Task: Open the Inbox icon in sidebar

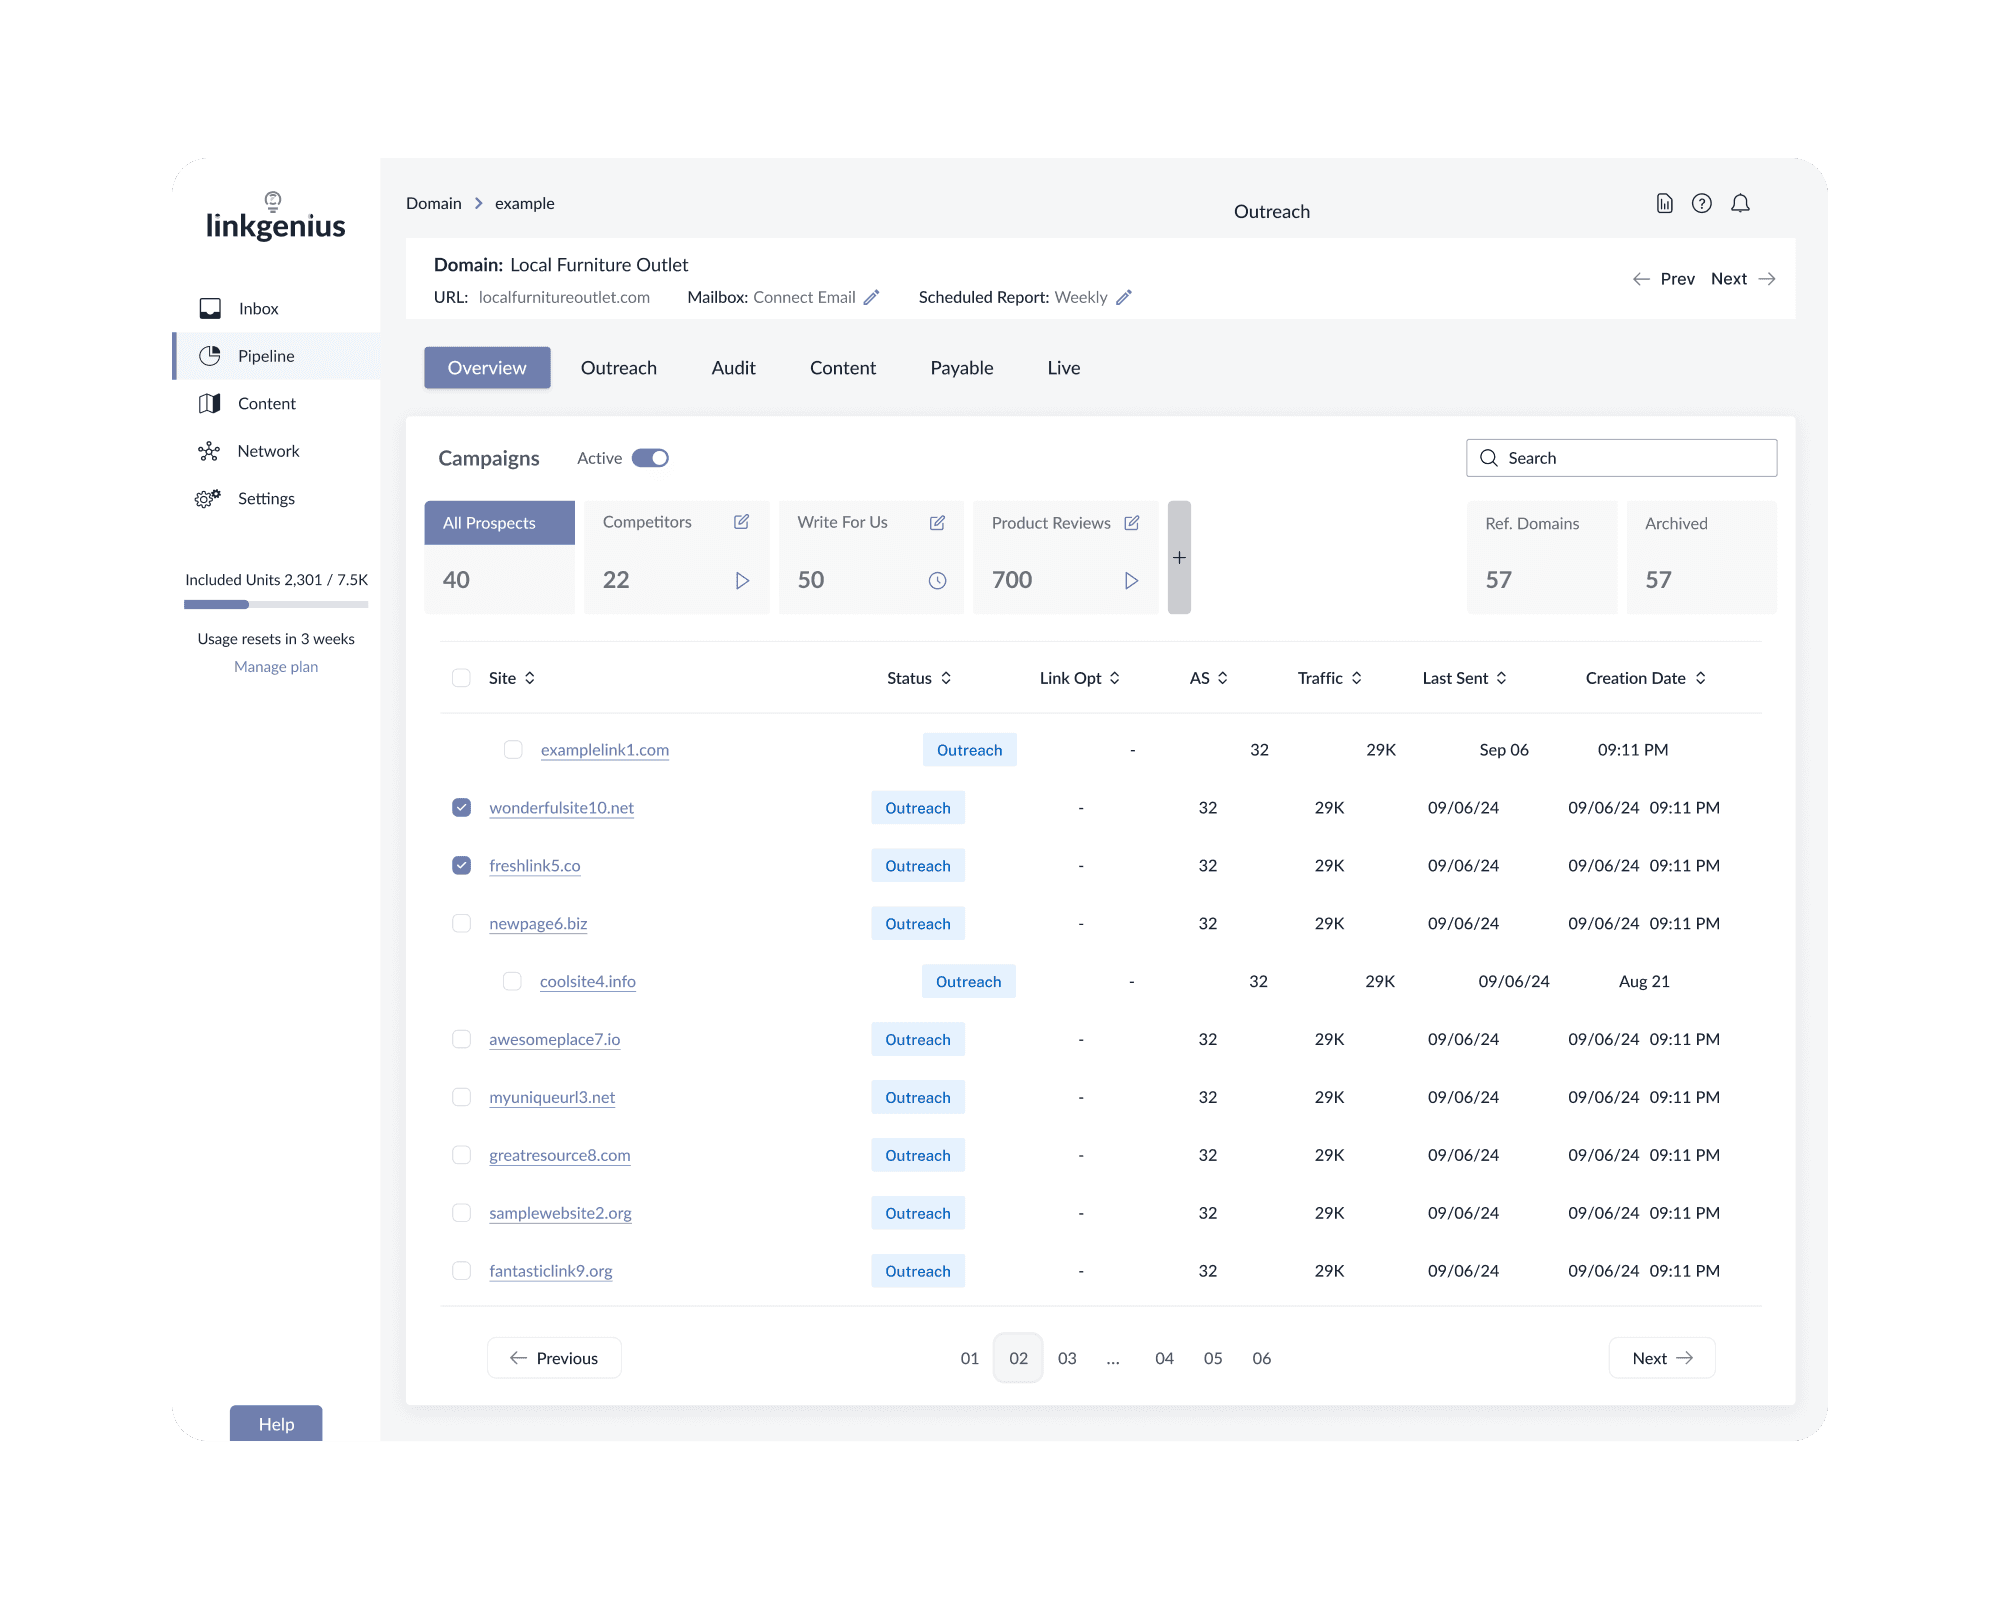Action: point(210,308)
